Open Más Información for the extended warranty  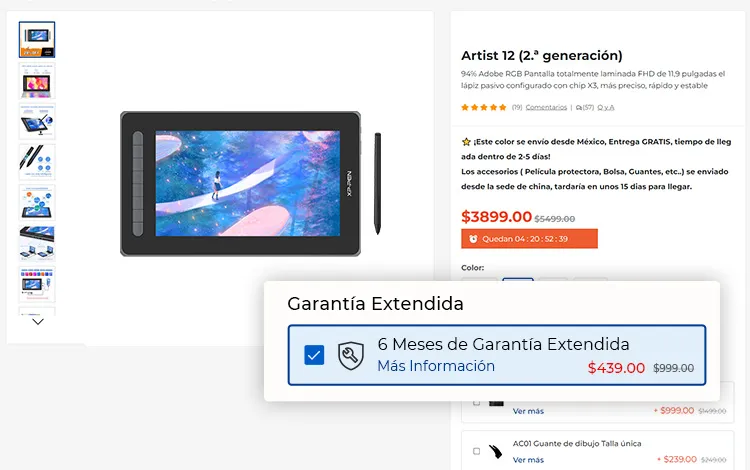[x=436, y=366]
